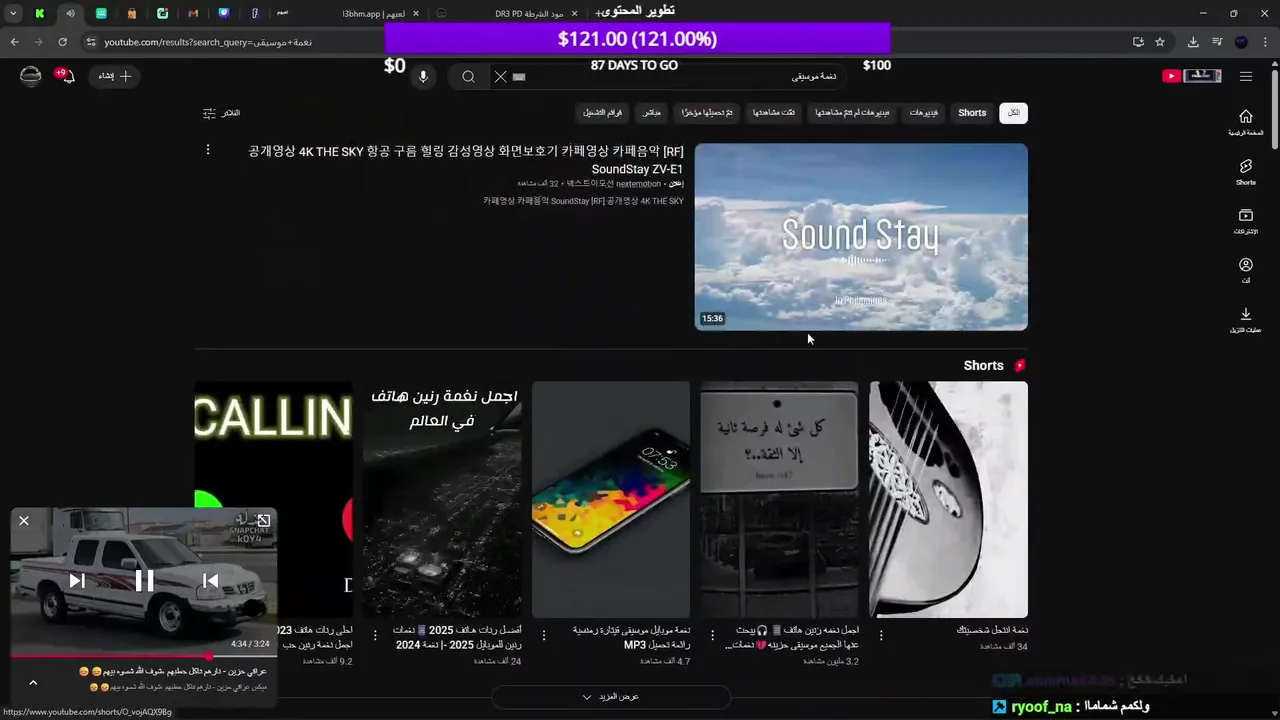Skip to next video in miniplayer

(x=77, y=581)
